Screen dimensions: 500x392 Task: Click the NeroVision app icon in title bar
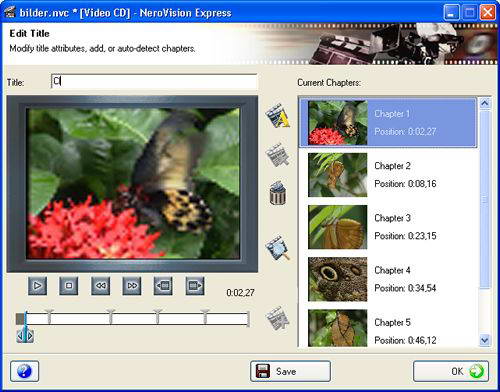(x=10, y=12)
